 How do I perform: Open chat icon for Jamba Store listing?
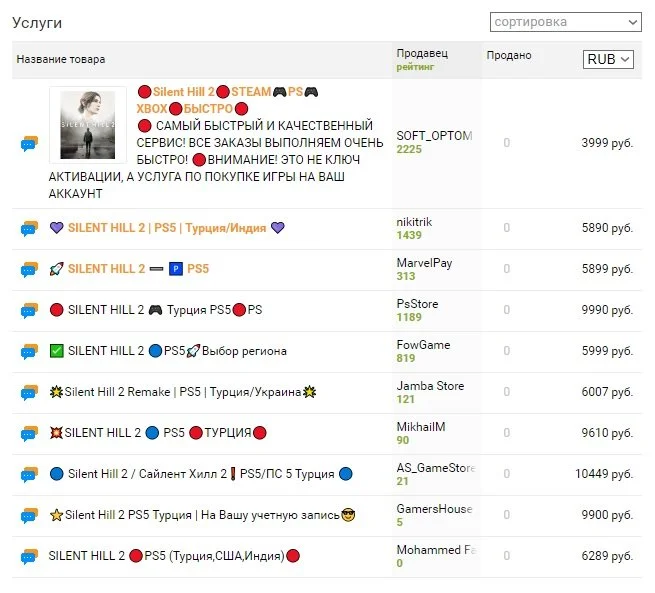29,392
